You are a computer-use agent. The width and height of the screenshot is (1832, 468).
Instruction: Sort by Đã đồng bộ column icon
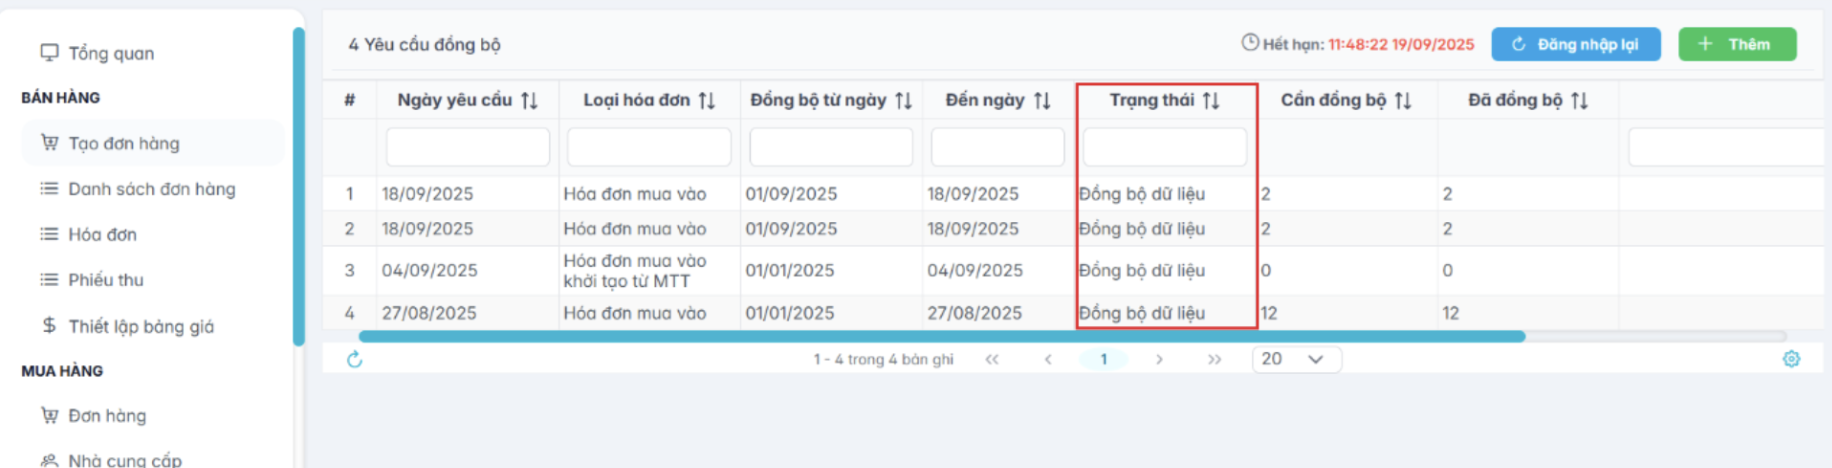[1580, 101]
